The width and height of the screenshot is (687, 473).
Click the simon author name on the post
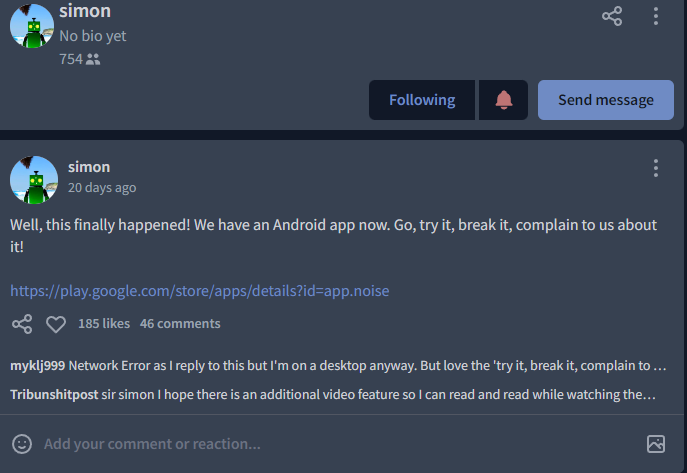[89, 167]
